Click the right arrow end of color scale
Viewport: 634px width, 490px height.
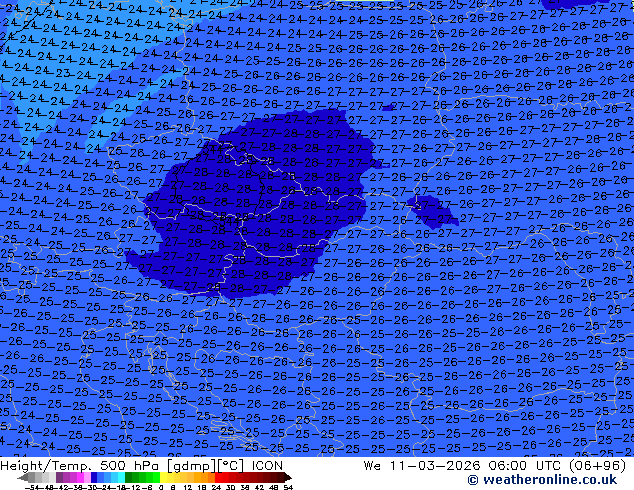(287, 477)
